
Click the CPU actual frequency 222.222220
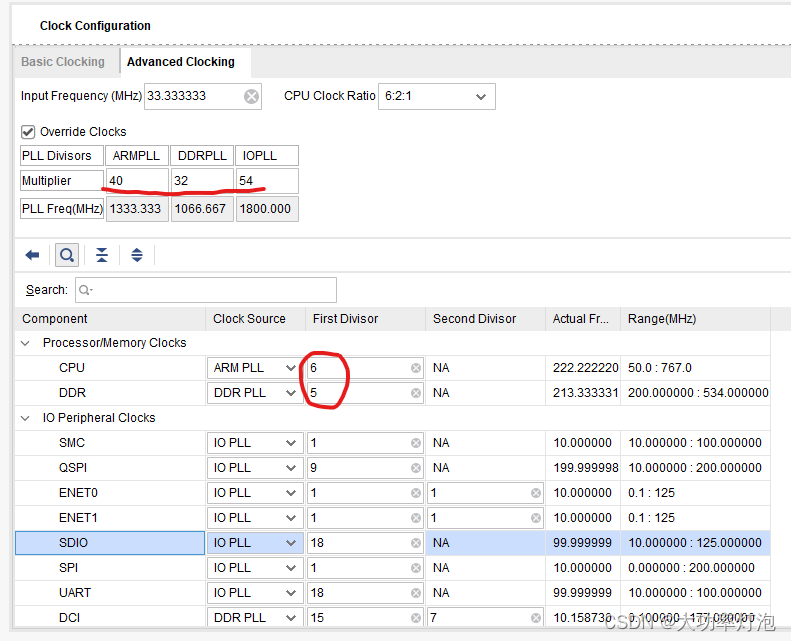point(585,368)
